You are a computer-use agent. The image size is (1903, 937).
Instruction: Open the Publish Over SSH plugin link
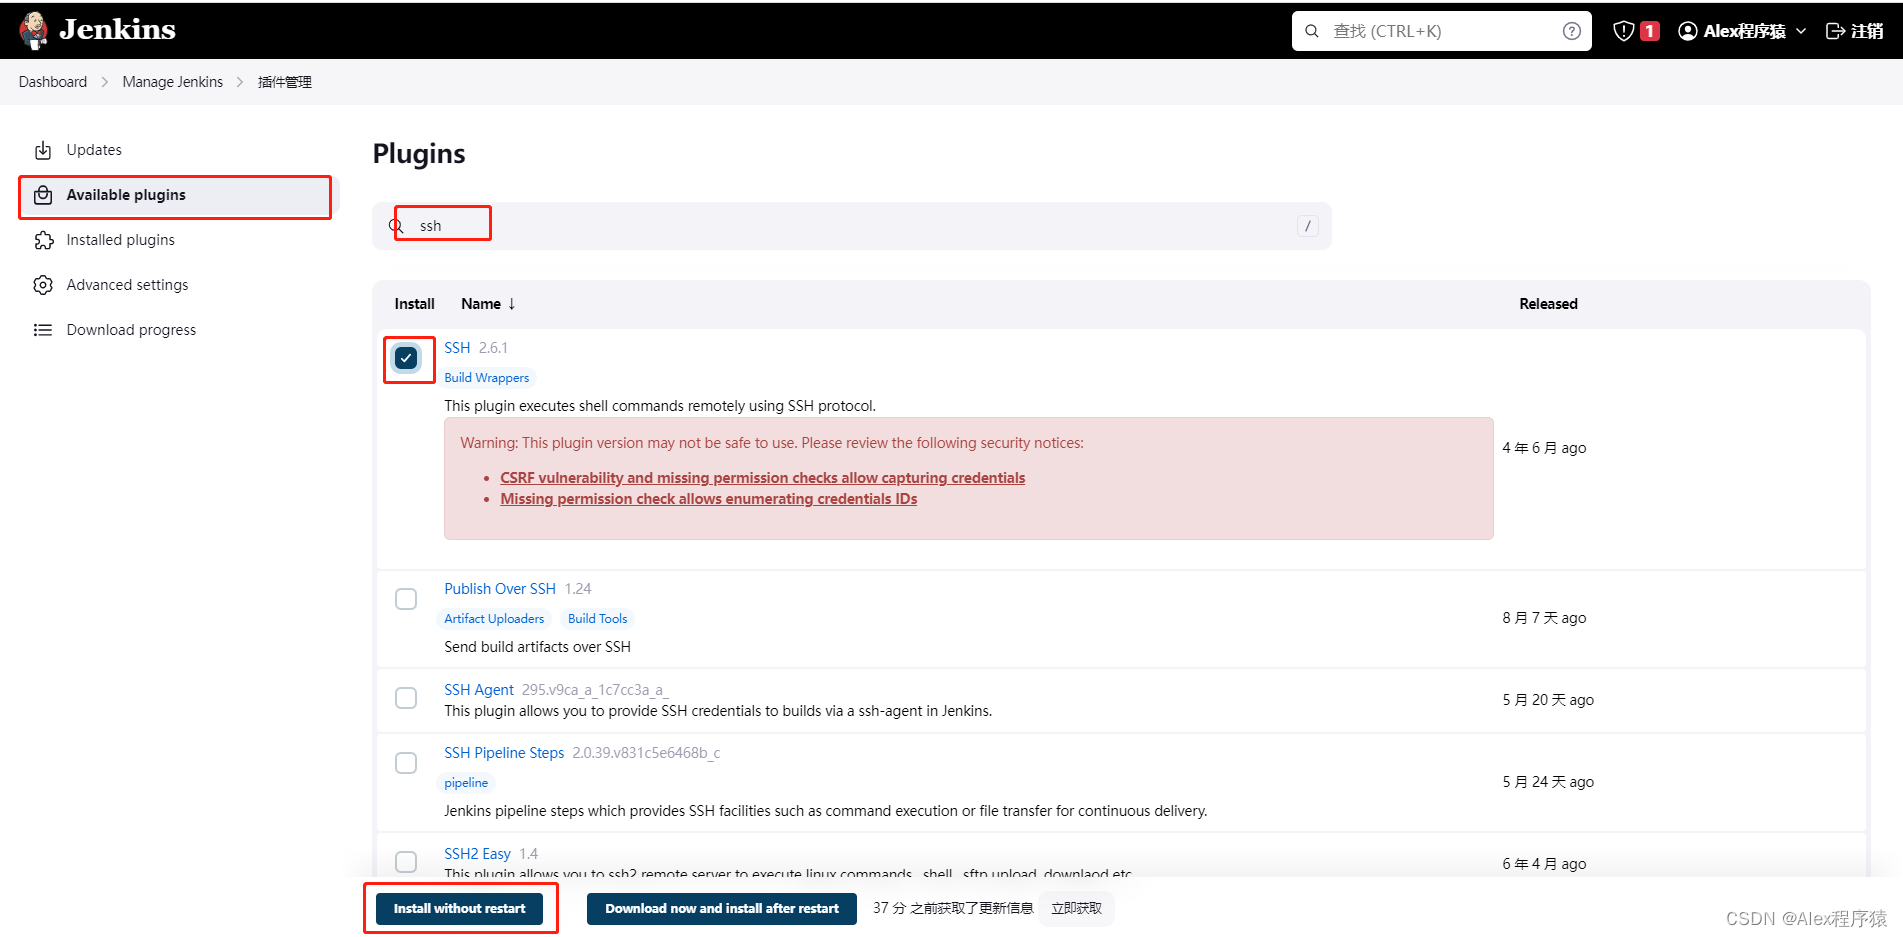point(500,589)
